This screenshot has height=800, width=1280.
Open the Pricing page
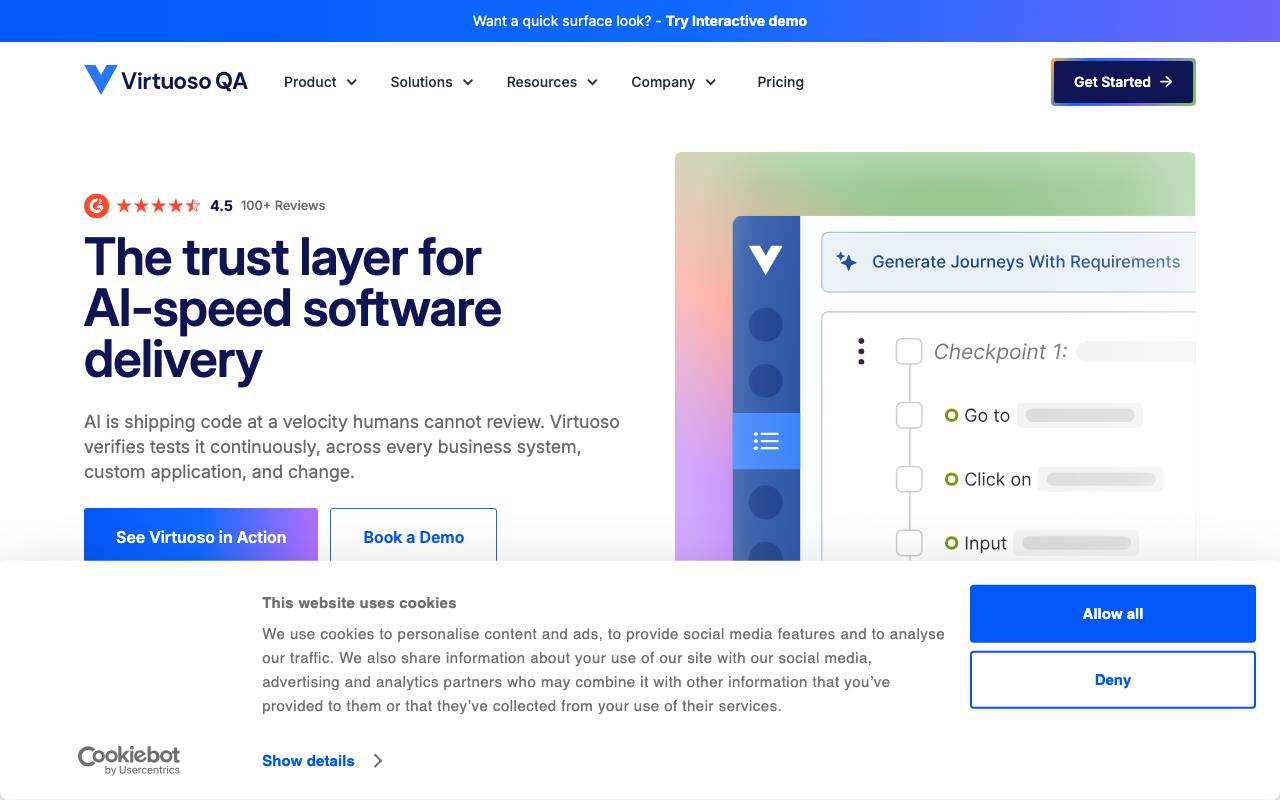tap(781, 82)
